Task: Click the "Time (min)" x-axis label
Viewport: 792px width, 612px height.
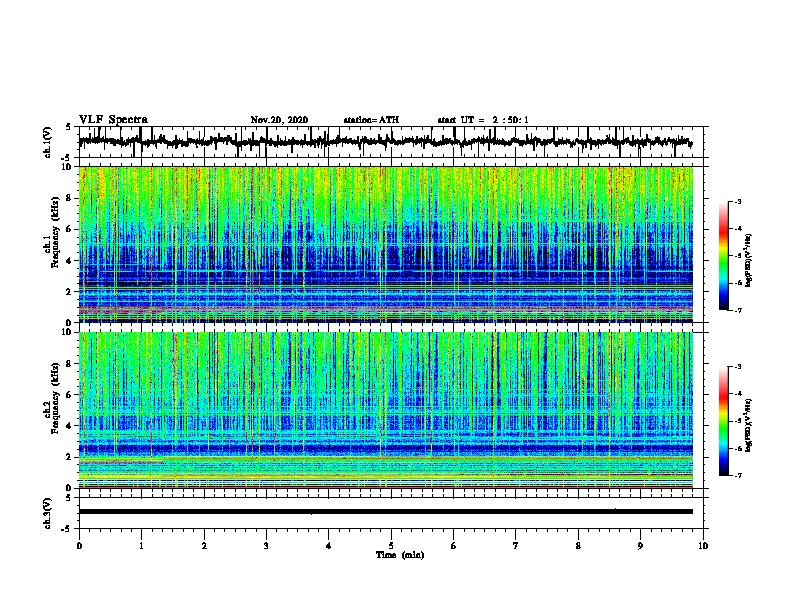Action: click(x=400, y=555)
